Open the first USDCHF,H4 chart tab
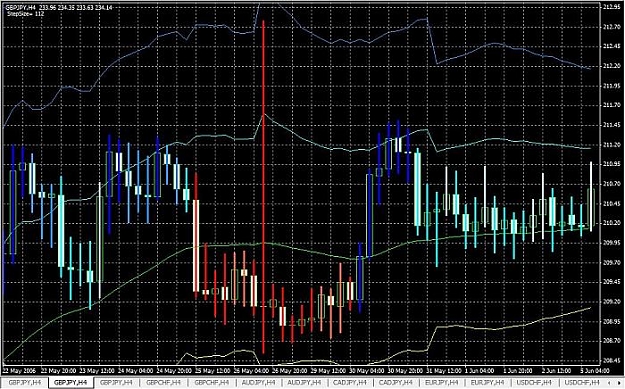 coord(534,383)
